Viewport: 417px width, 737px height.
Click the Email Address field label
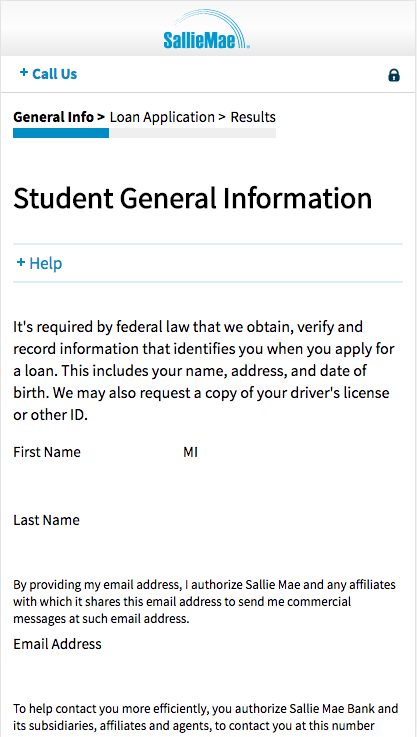click(x=57, y=643)
